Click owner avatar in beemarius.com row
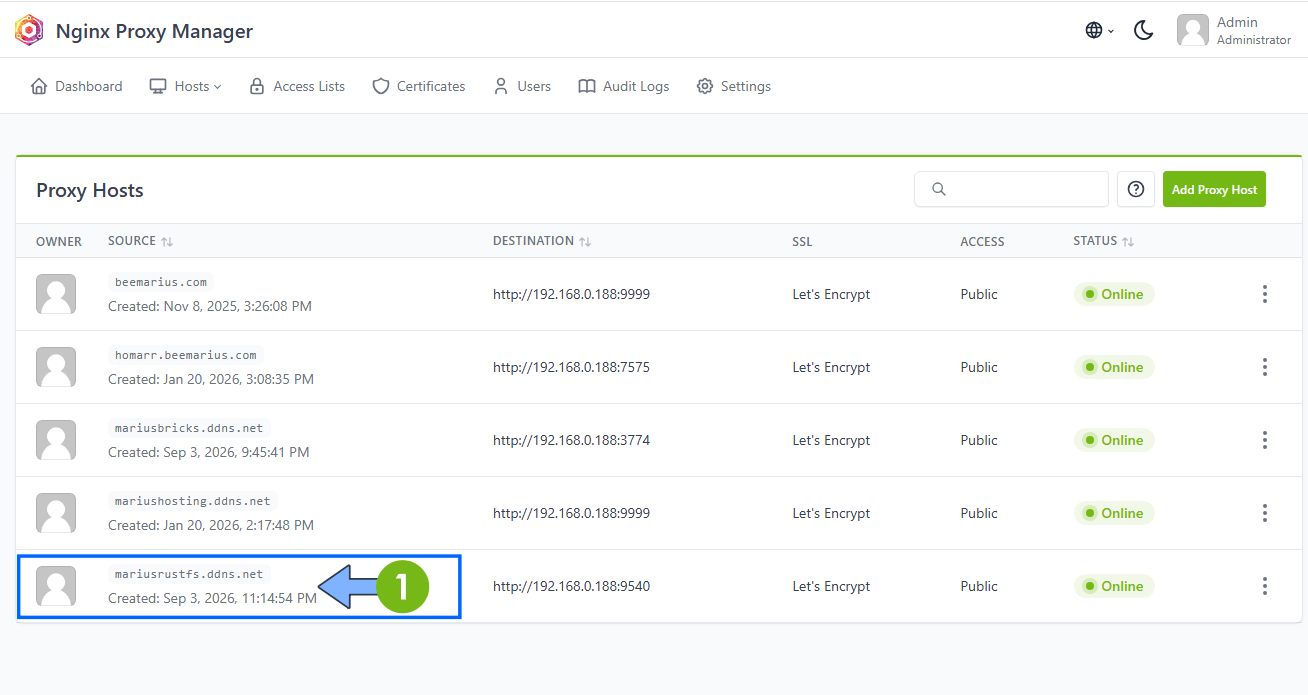The image size is (1308, 695). tap(56, 294)
